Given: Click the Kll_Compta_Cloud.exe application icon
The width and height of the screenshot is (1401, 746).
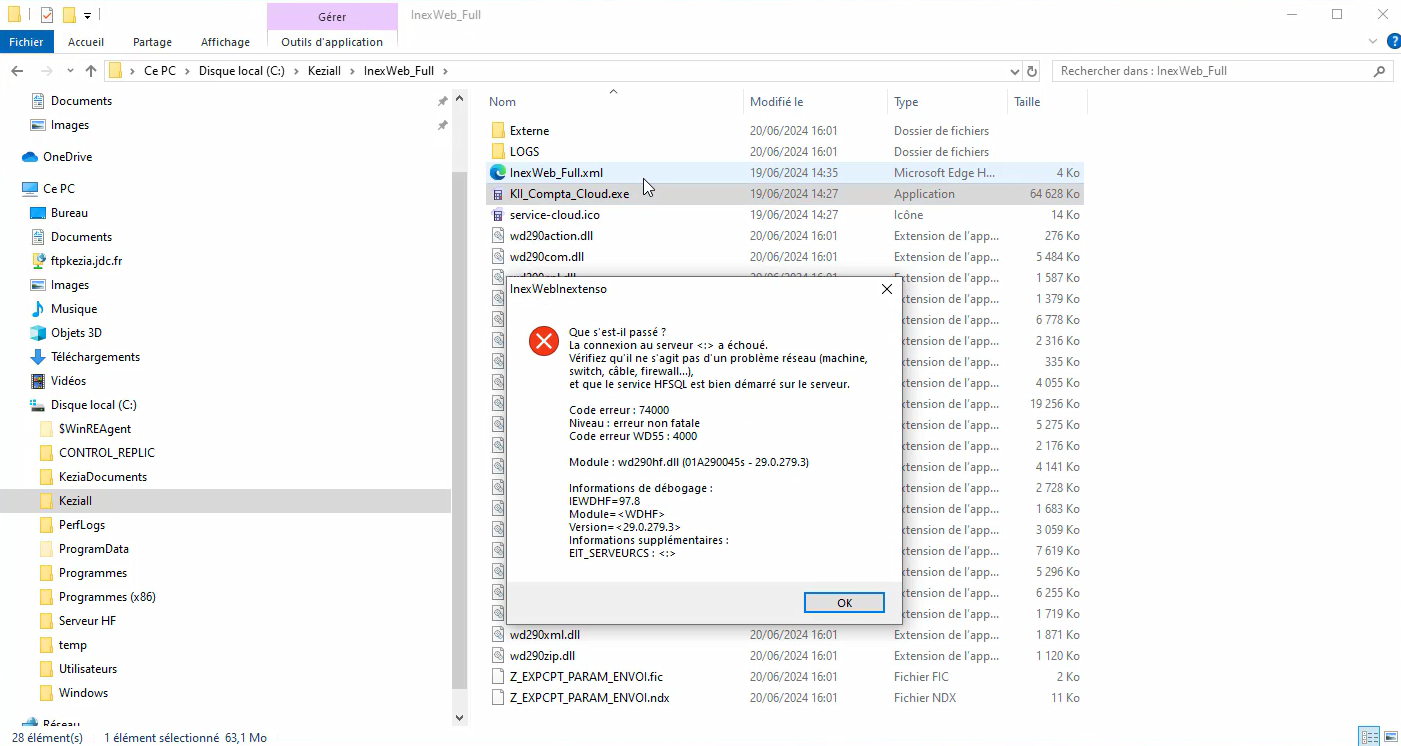Looking at the screenshot, I should [498, 194].
